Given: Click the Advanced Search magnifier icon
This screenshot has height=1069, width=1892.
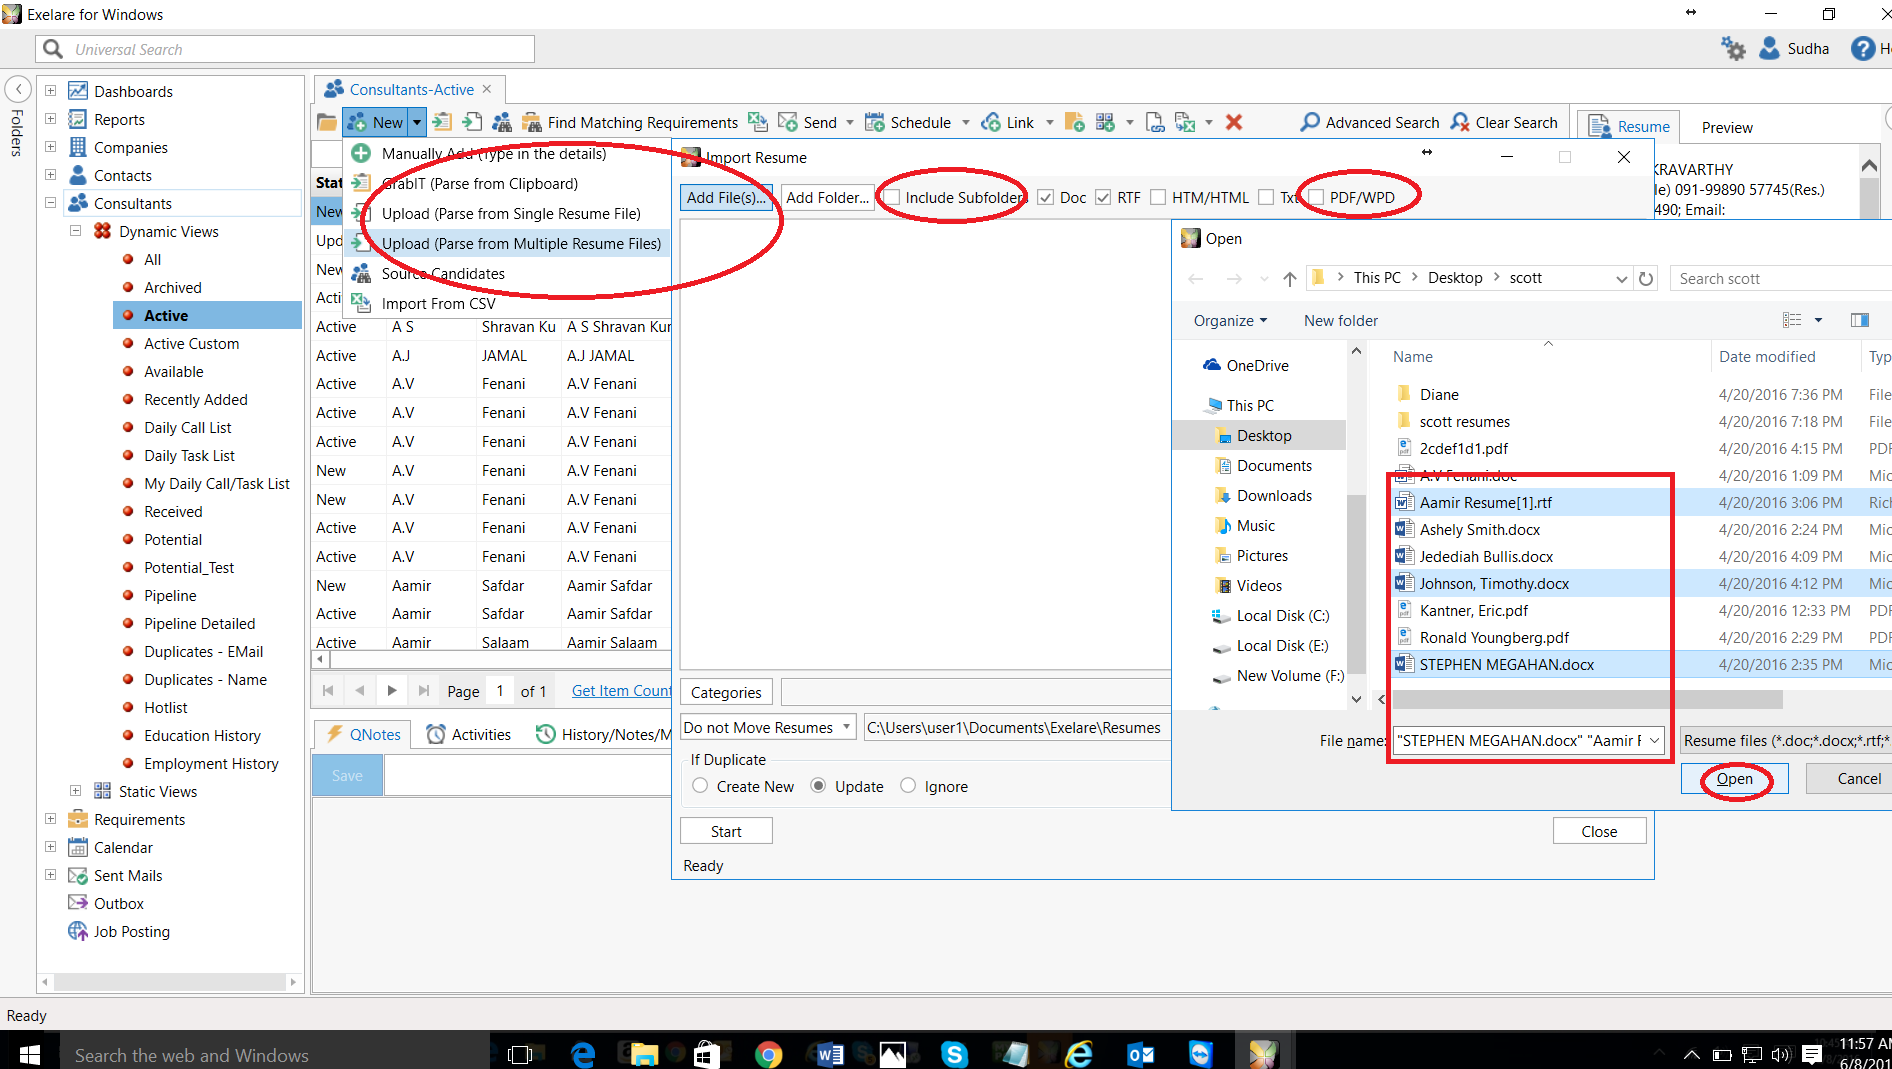Looking at the screenshot, I should pos(1310,122).
